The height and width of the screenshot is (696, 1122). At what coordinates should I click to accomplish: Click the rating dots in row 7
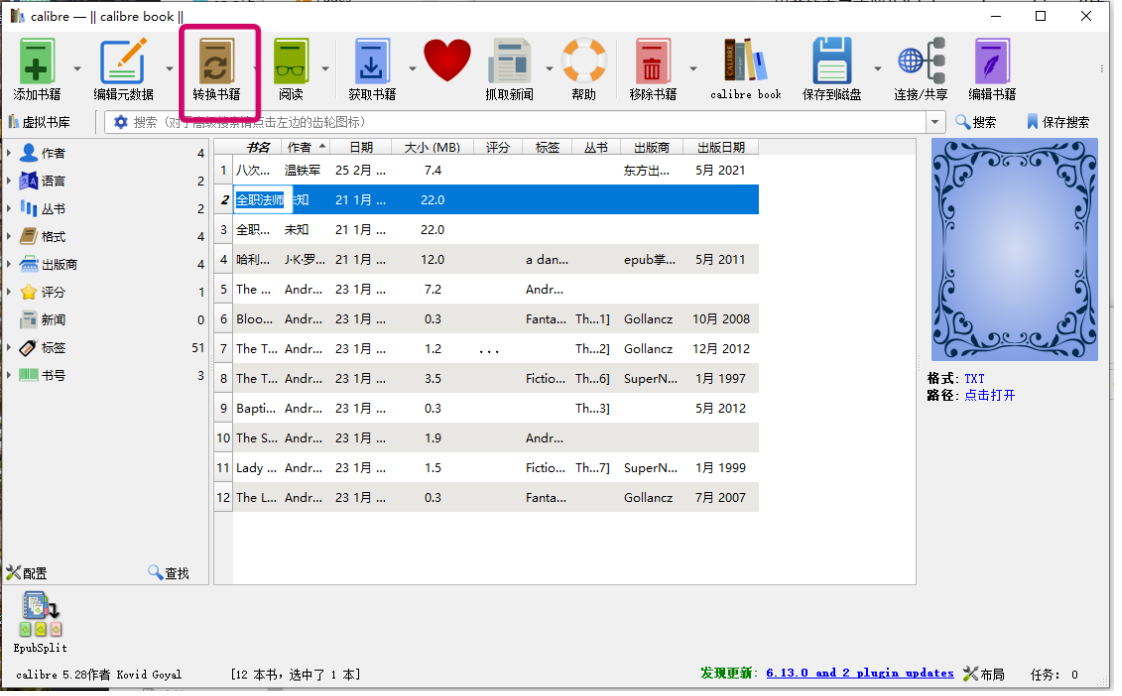click(489, 351)
